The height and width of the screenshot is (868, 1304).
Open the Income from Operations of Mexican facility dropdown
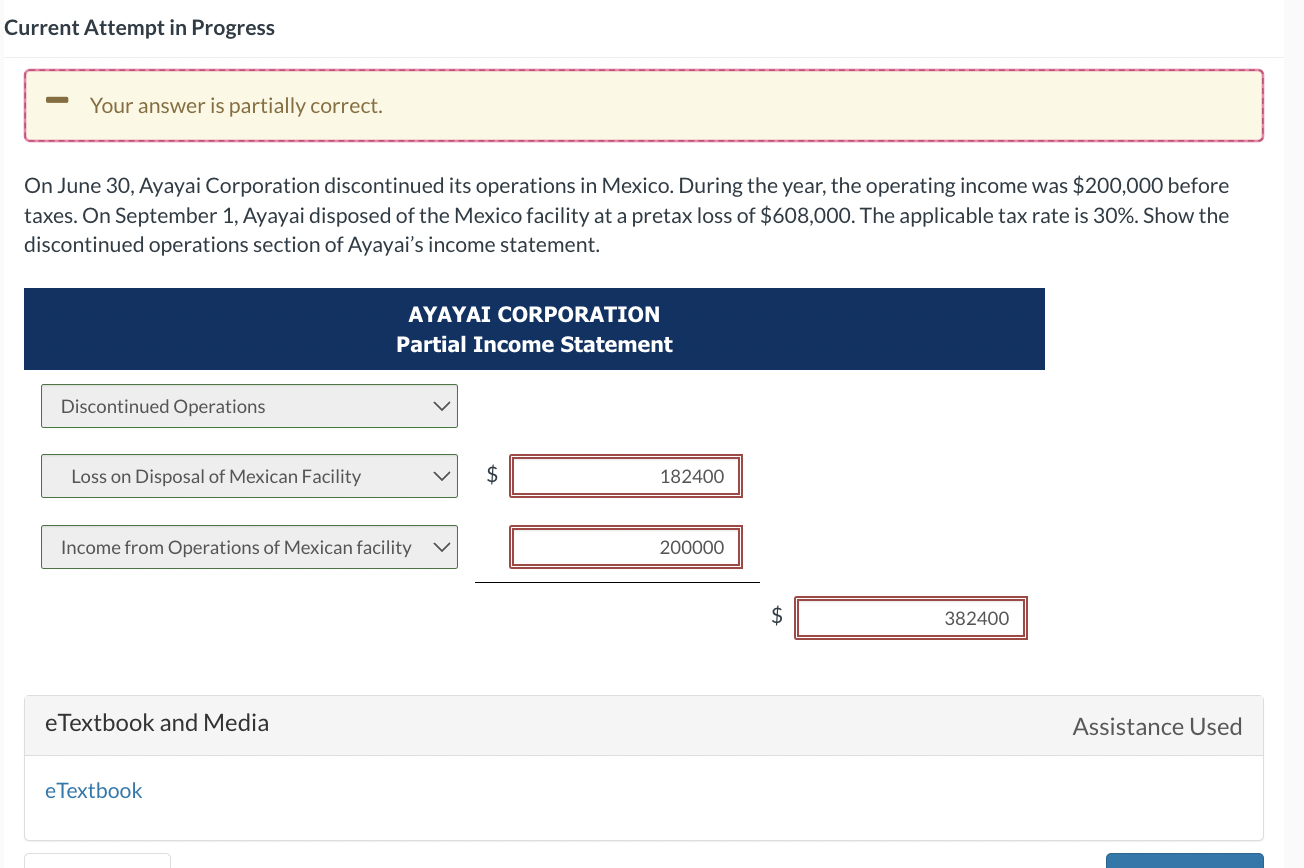(248, 547)
